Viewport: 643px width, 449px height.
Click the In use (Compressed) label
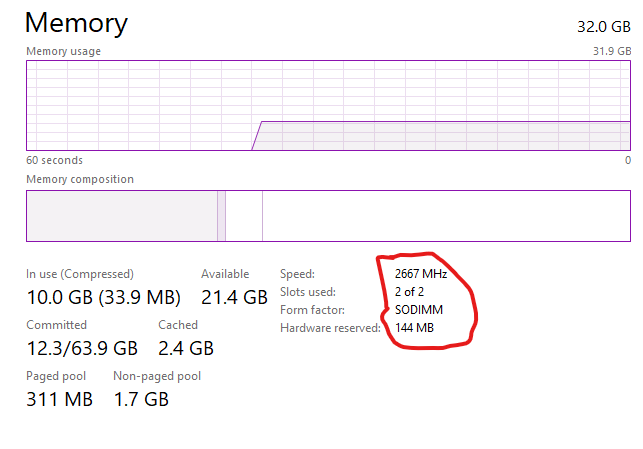pos(80,274)
